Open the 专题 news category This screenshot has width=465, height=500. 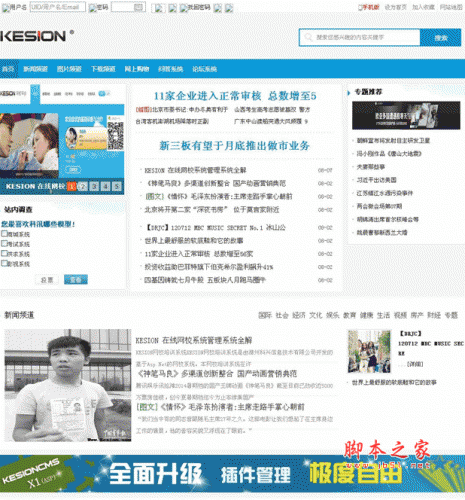pyautogui.click(x=451, y=315)
